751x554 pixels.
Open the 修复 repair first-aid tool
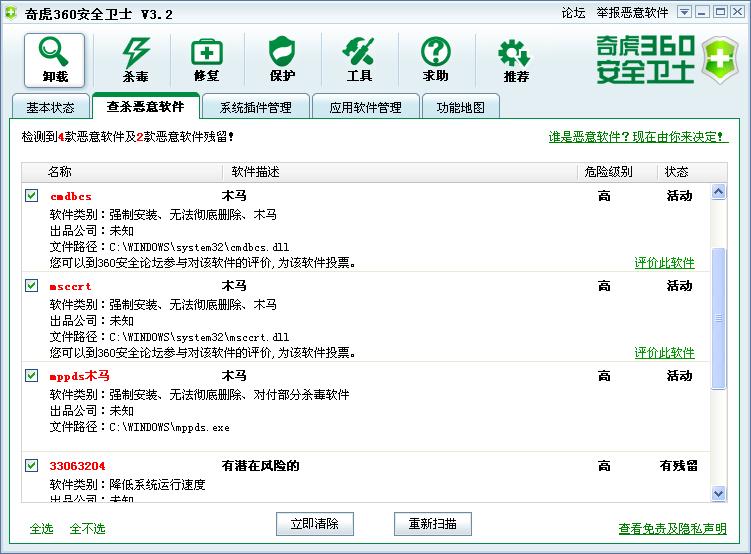coord(206,60)
